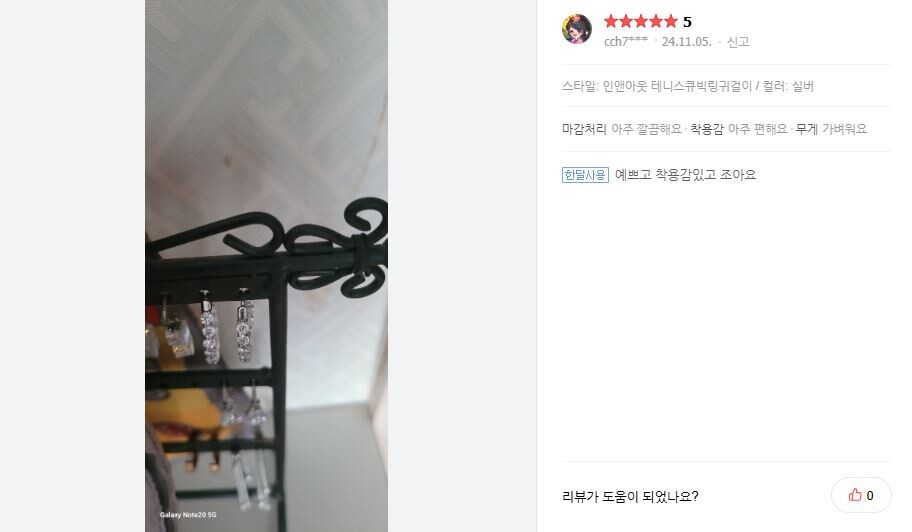The image size is (912, 532).
Task: Click the thumbs-up helpful icon
Action: point(854,495)
